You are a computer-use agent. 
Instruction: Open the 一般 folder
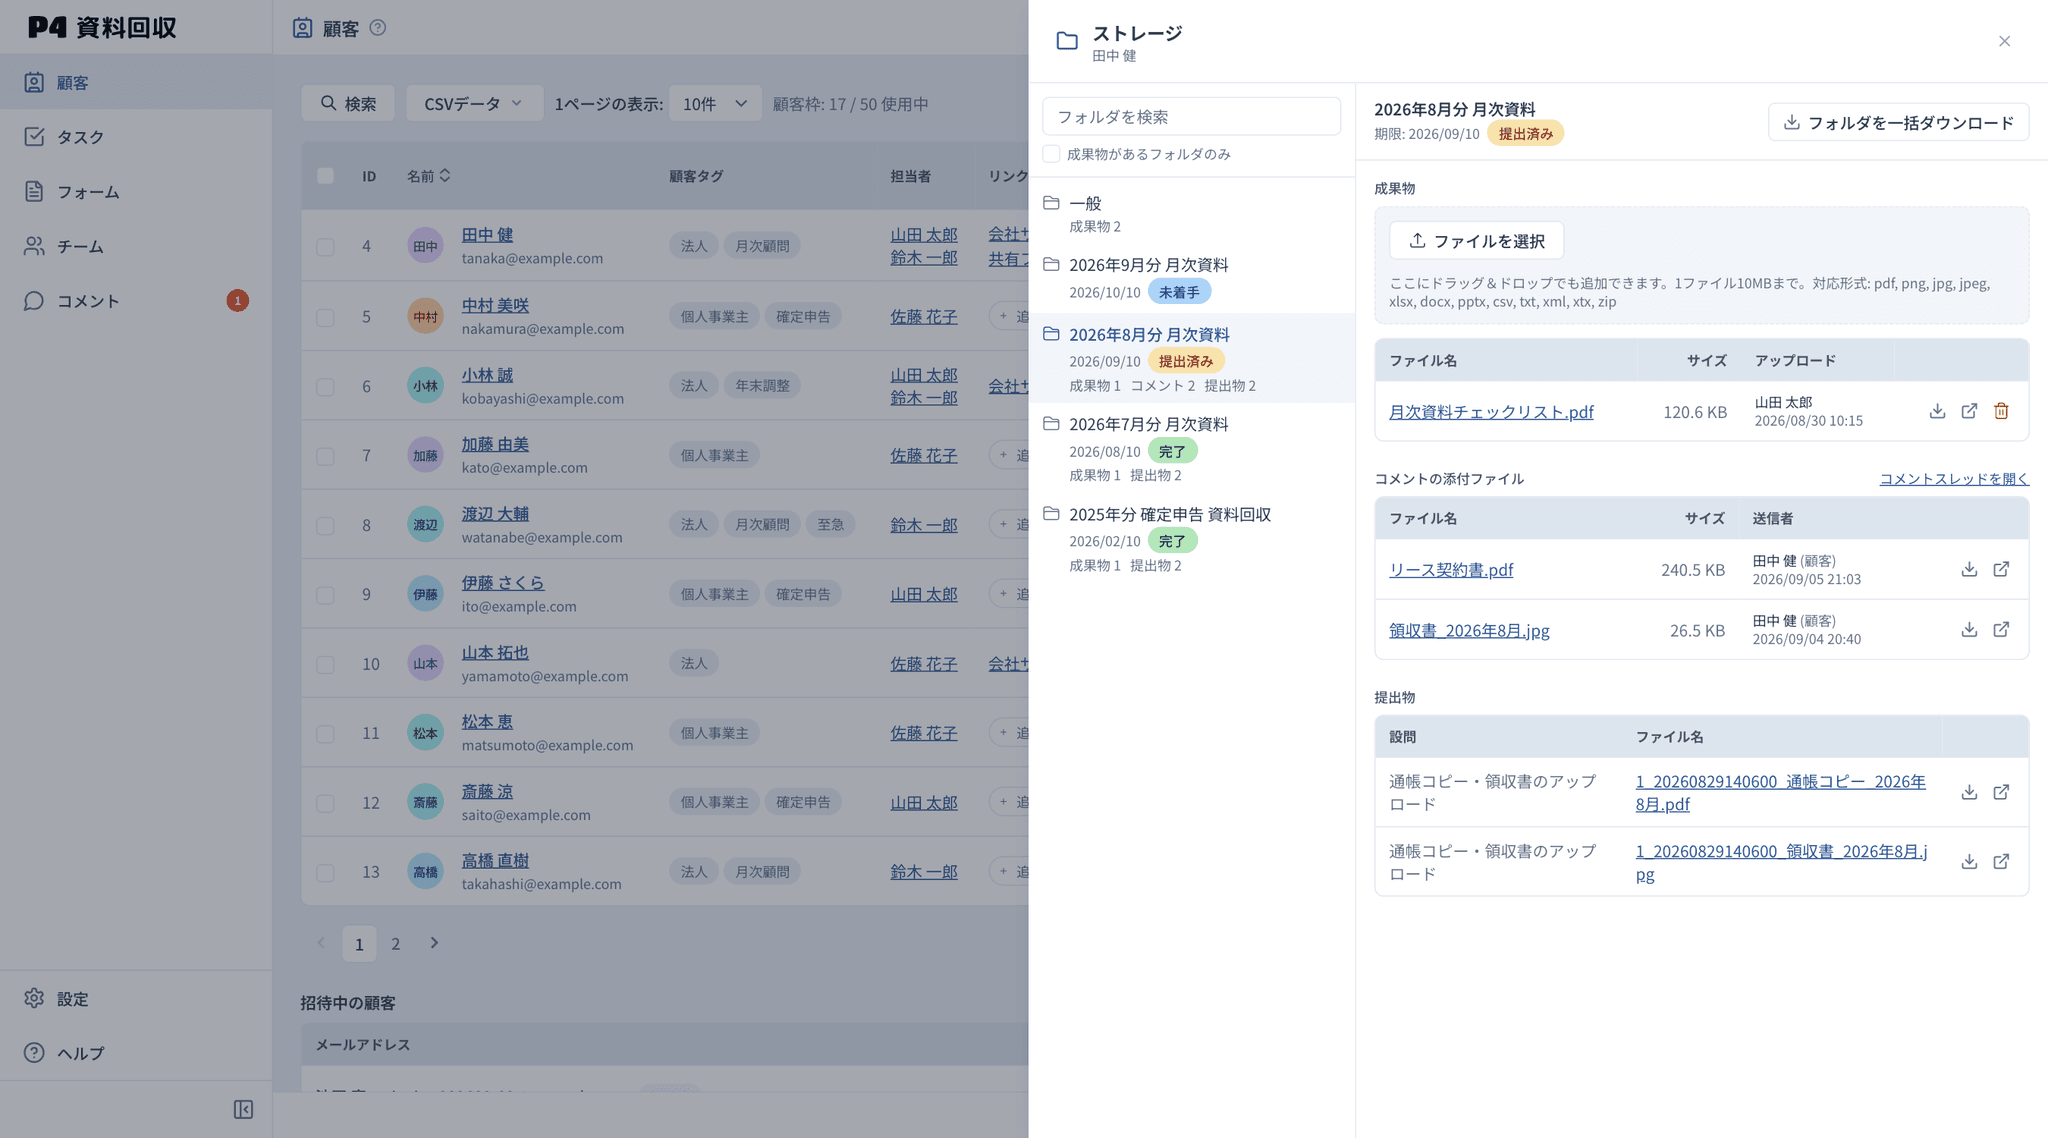(1192, 213)
